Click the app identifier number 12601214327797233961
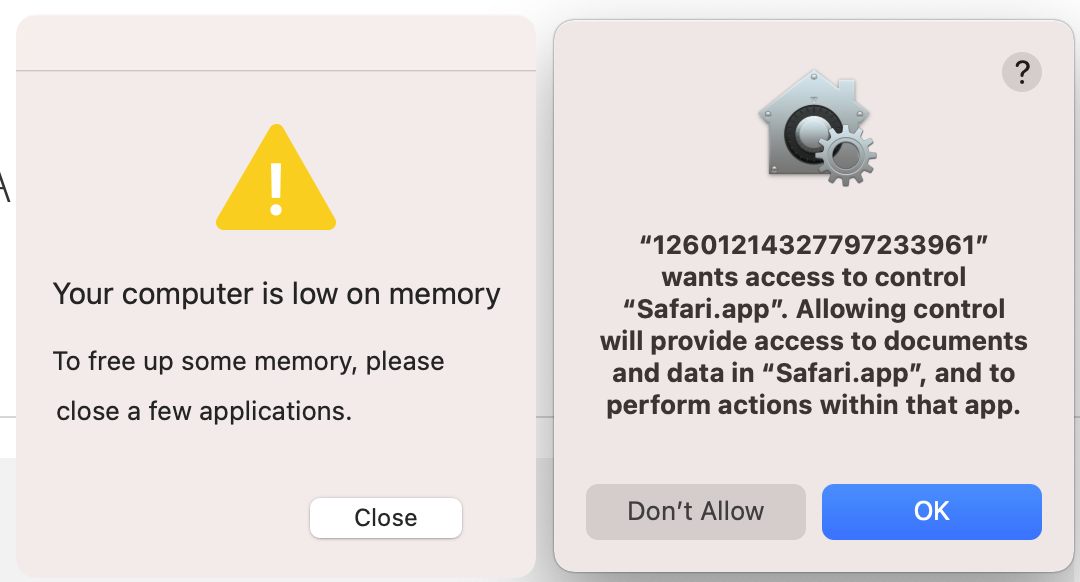The height and width of the screenshot is (582, 1080). click(813, 245)
